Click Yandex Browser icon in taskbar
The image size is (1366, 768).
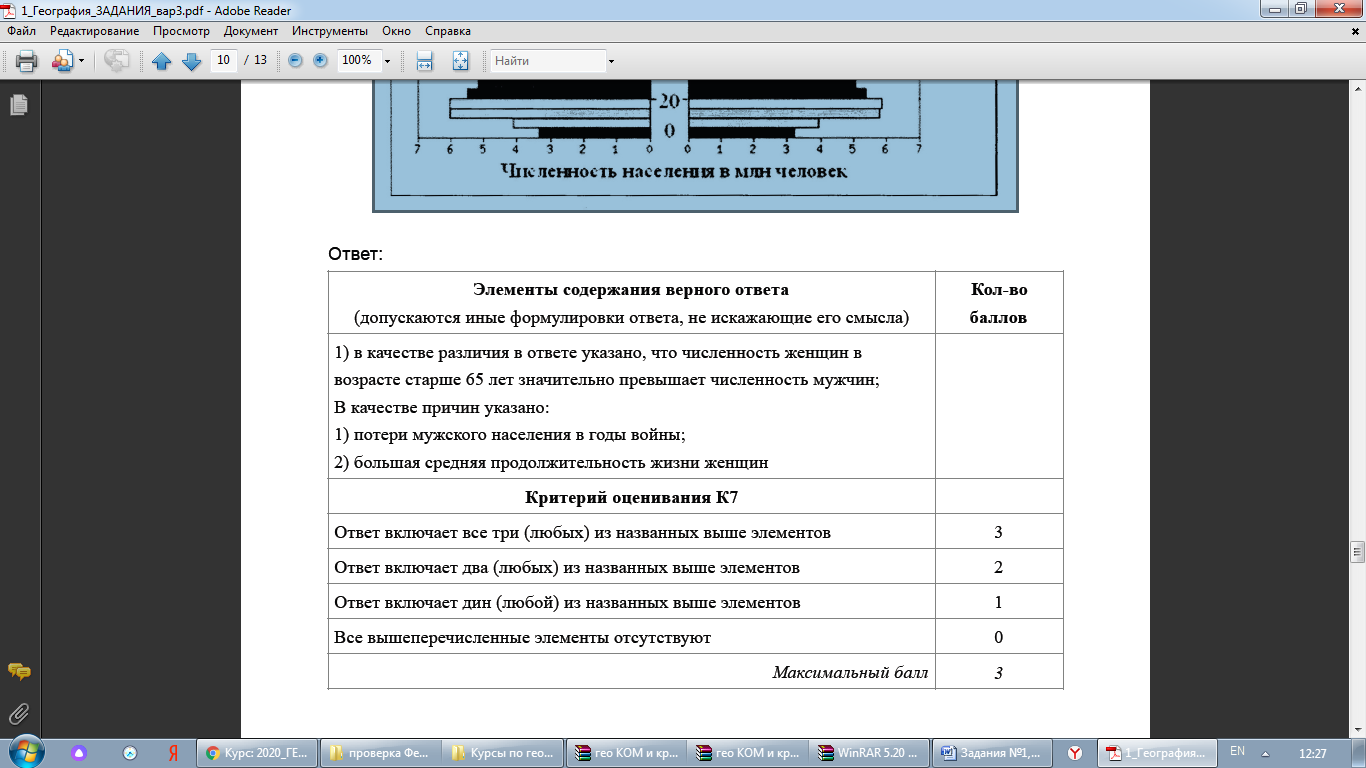1074,752
